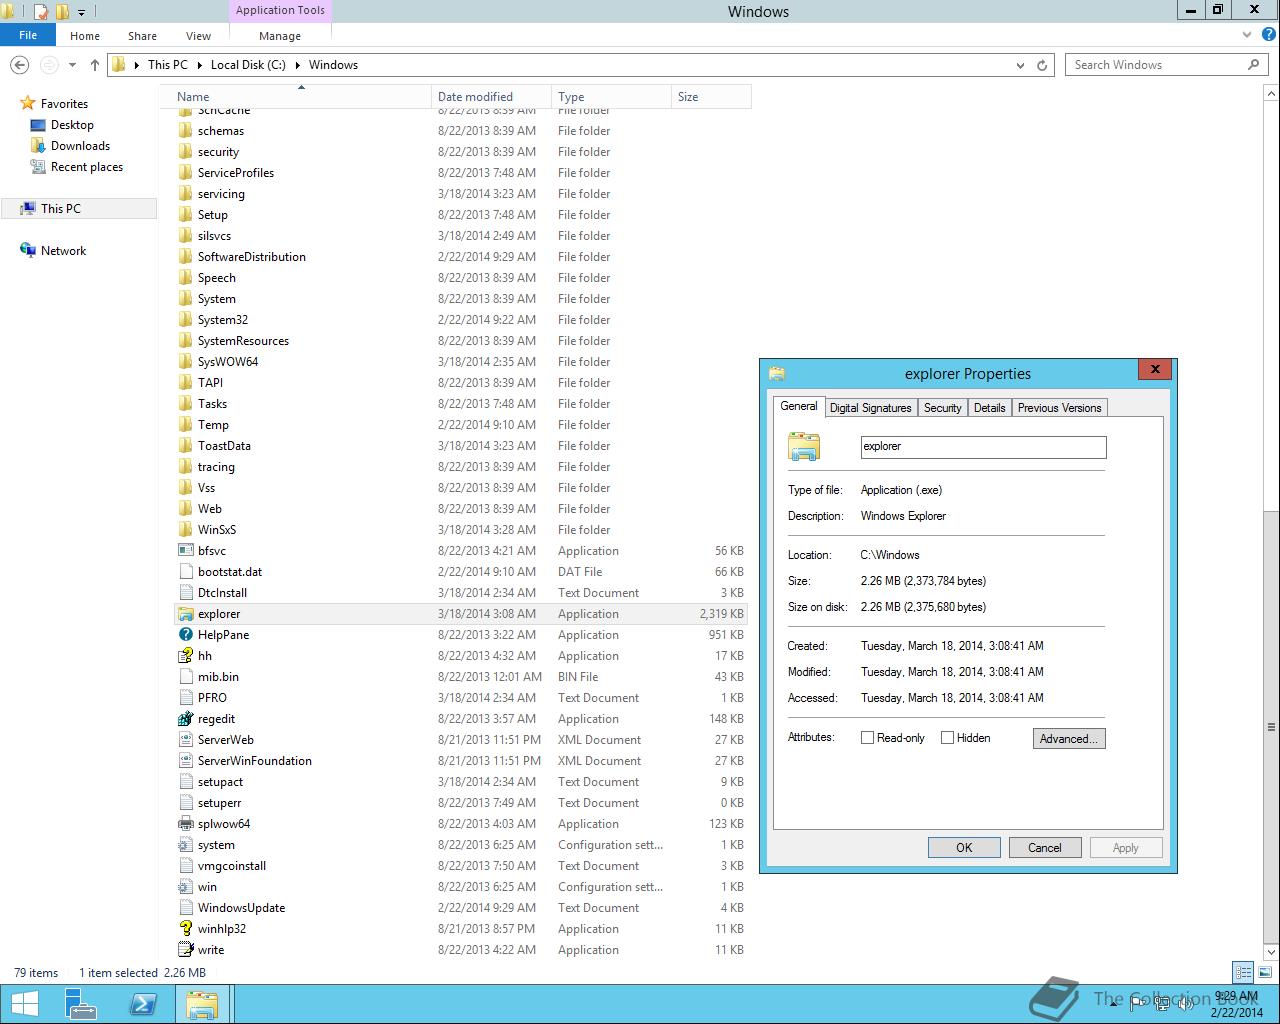This screenshot has width=1280, height=1024.
Task: Select Desktop in Favorites
Action: click(x=72, y=125)
